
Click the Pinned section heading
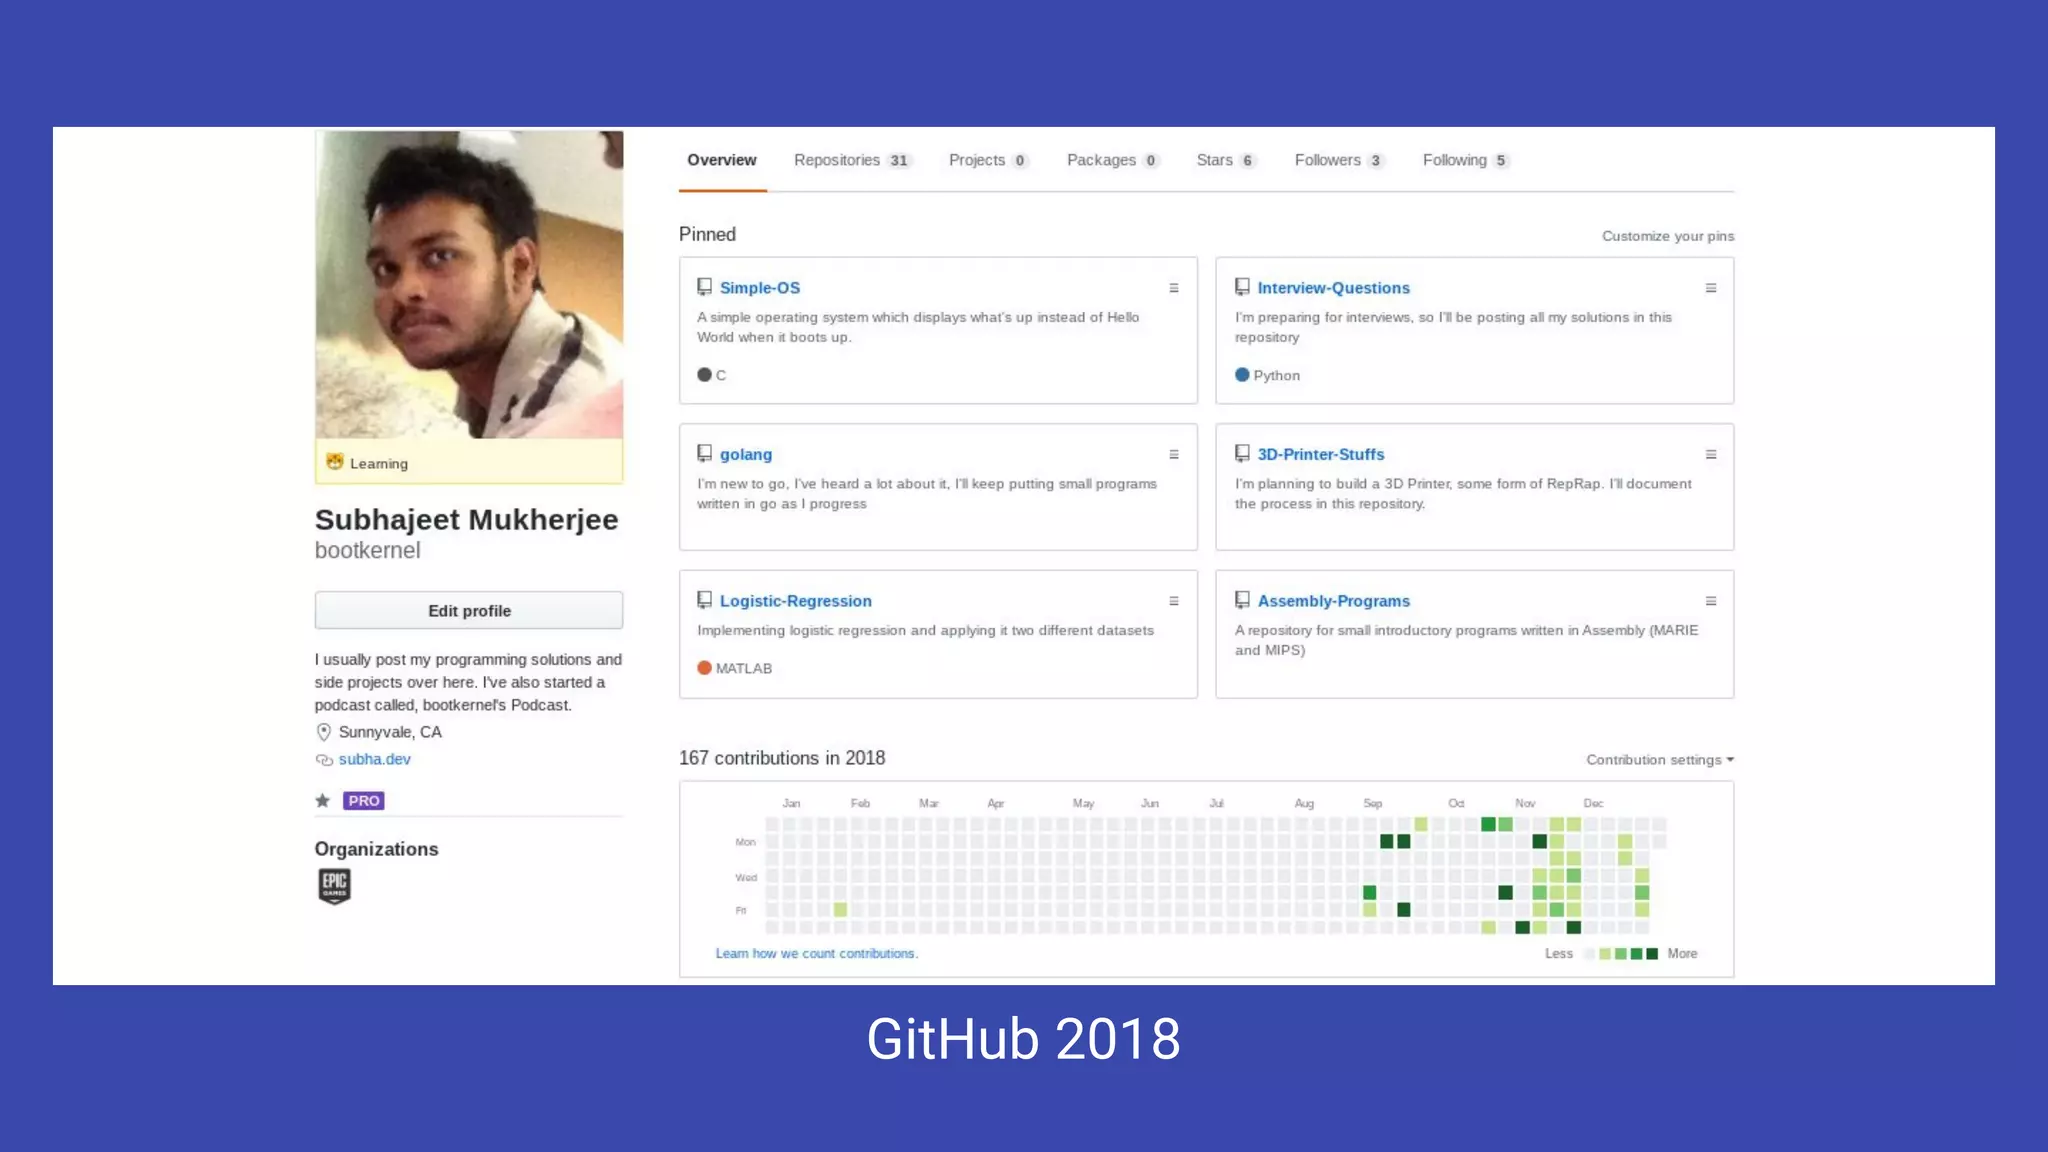coord(707,234)
